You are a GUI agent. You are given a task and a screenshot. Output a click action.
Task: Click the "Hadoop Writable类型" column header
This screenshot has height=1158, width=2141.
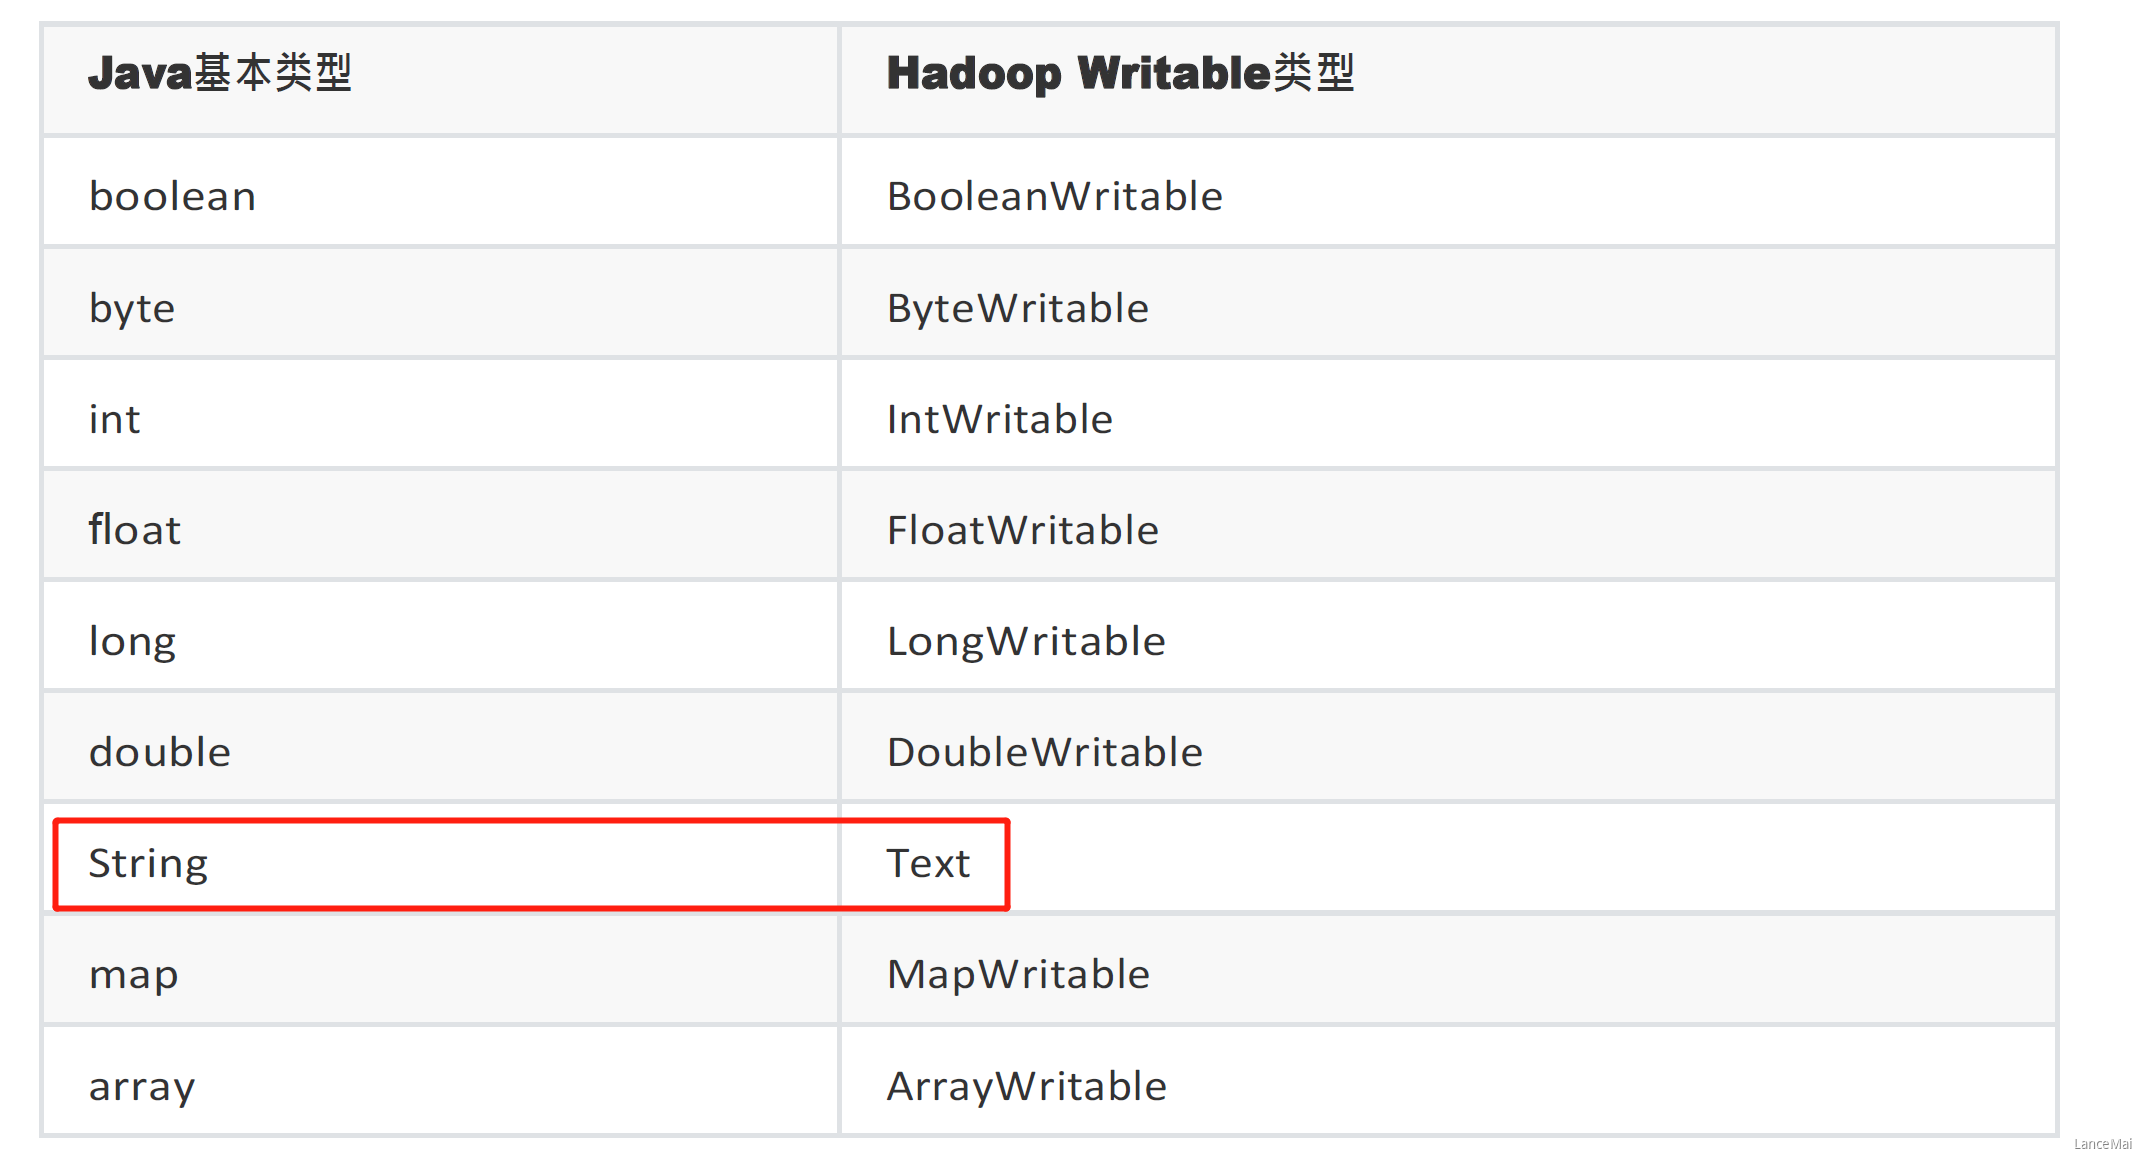tap(1120, 74)
